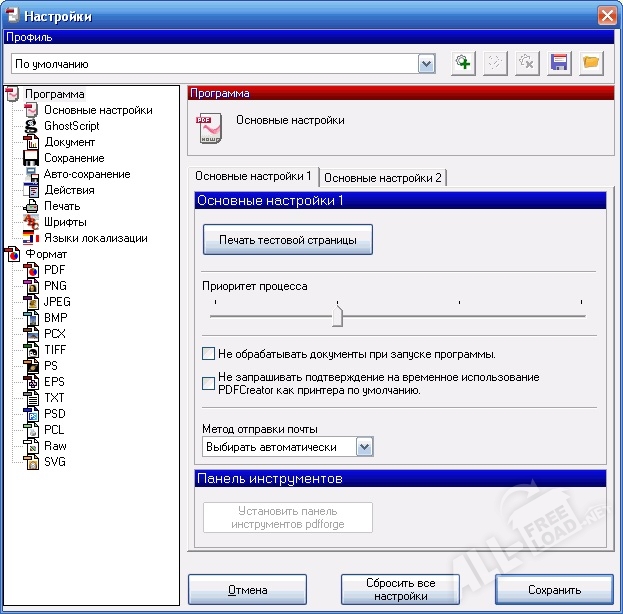Screen dimensions: 623x614
Task: Click the 'Печать тестовой страницы' button
Action: tap(287, 240)
